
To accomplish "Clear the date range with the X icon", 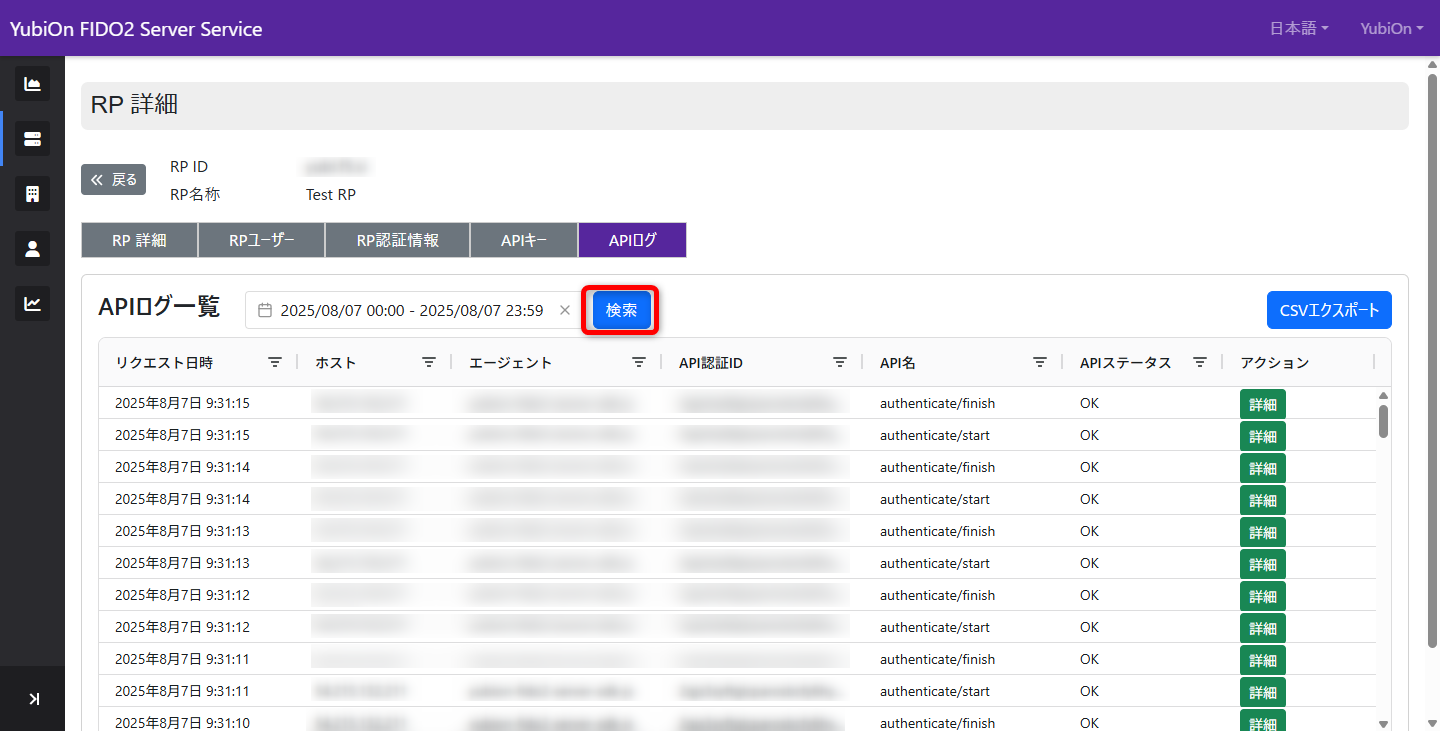I will click(565, 310).
